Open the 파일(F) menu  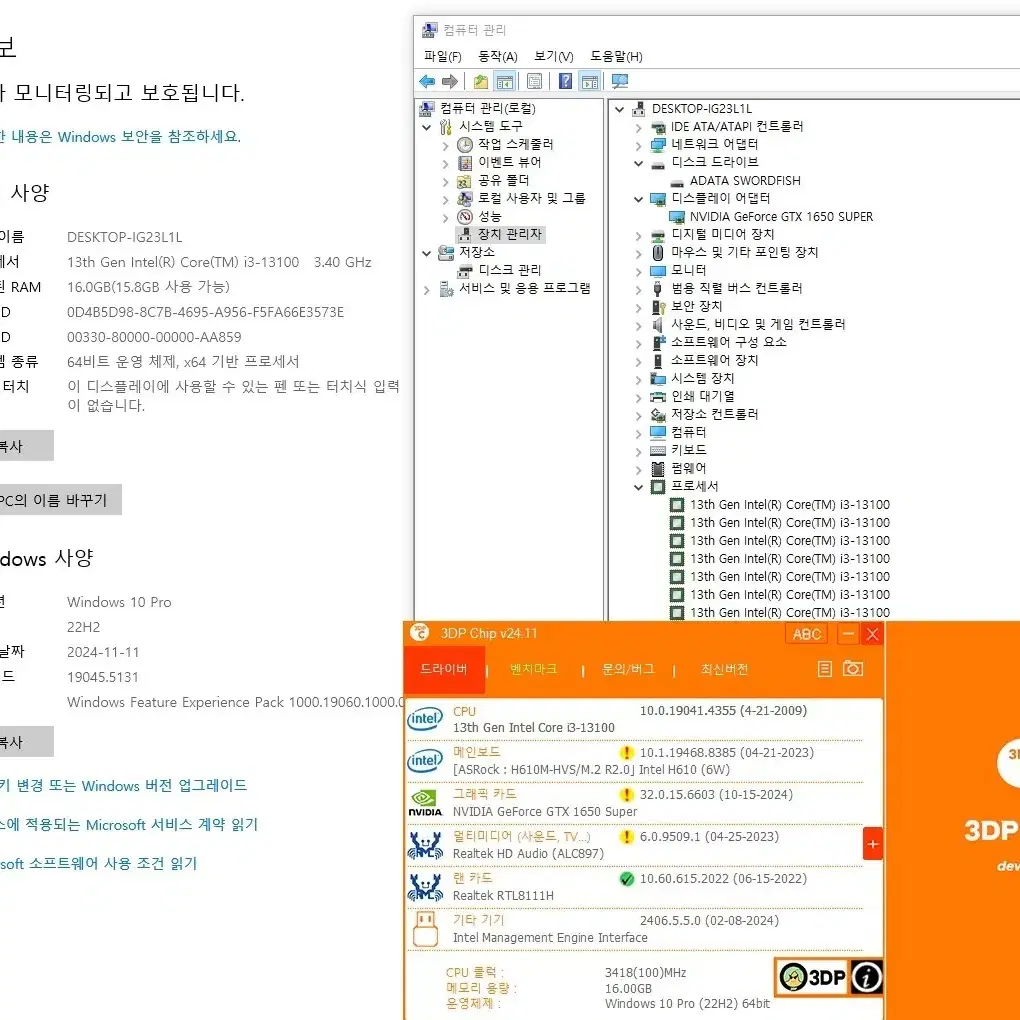tap(442, 57)
